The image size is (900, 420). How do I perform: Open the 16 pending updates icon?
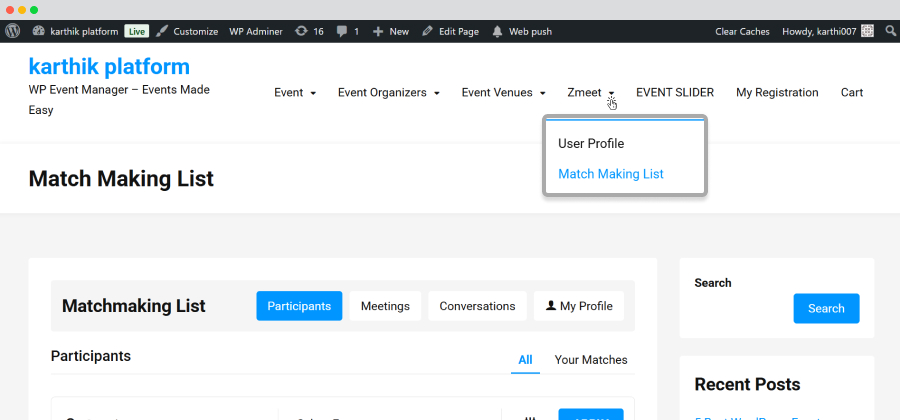(x=301, y=32)
